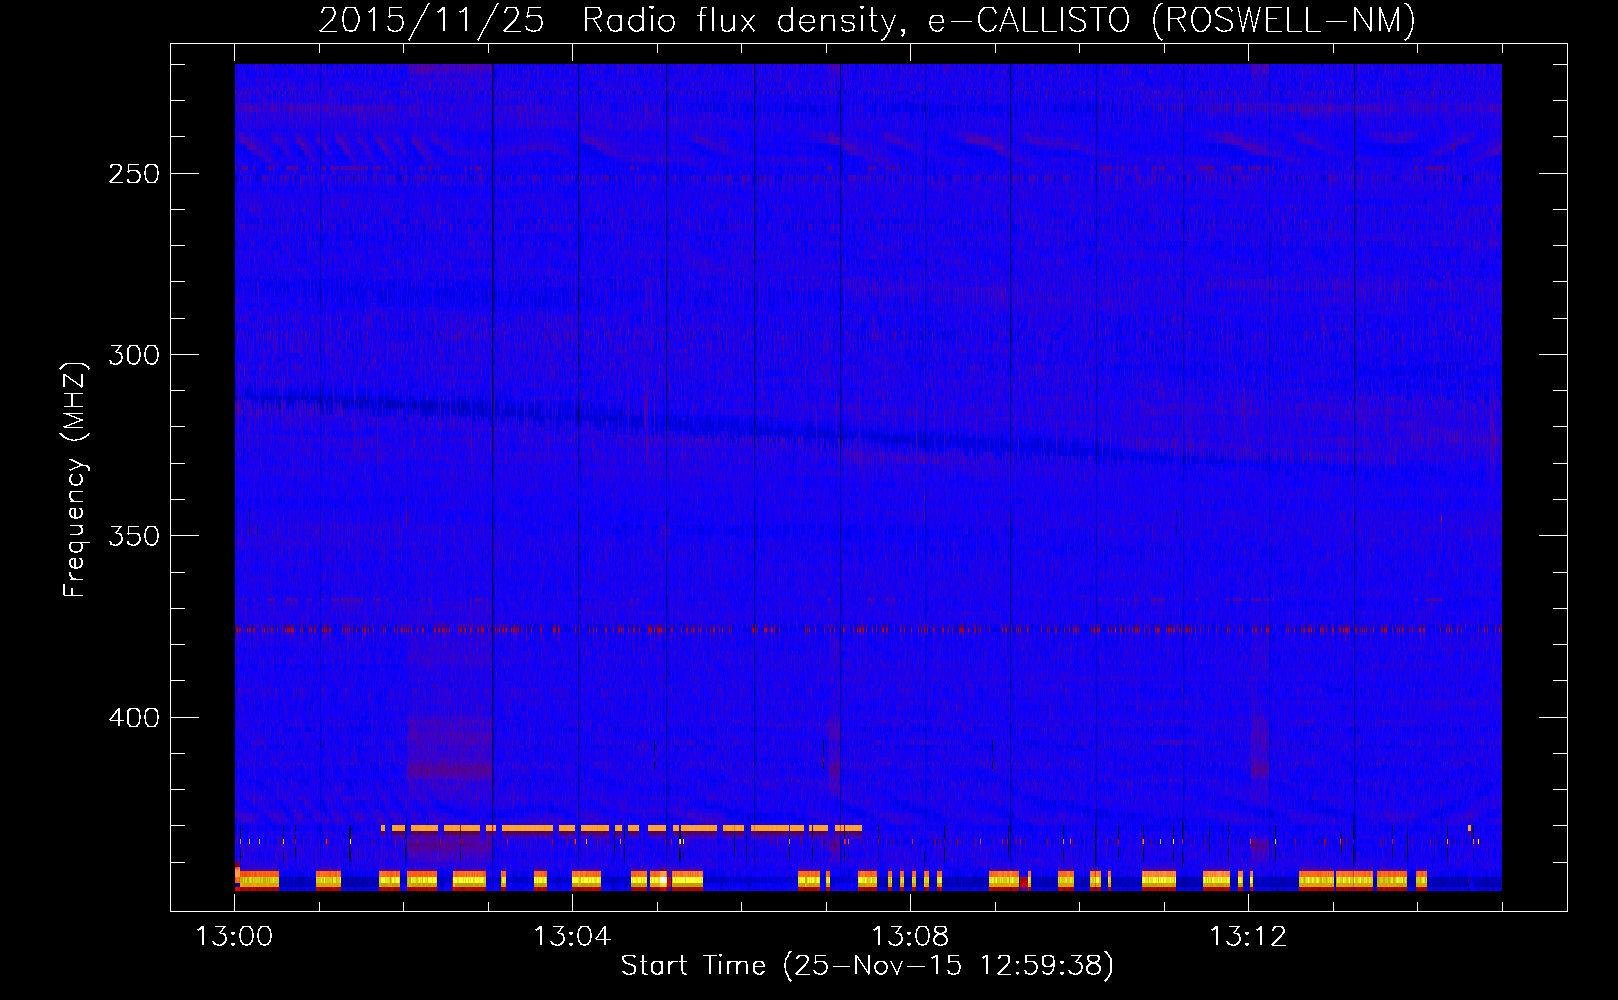Click the 'Frequency (MHZ)' axis label
The width and height of the screenshot is (1618, 1000).
tap(75, 479)
